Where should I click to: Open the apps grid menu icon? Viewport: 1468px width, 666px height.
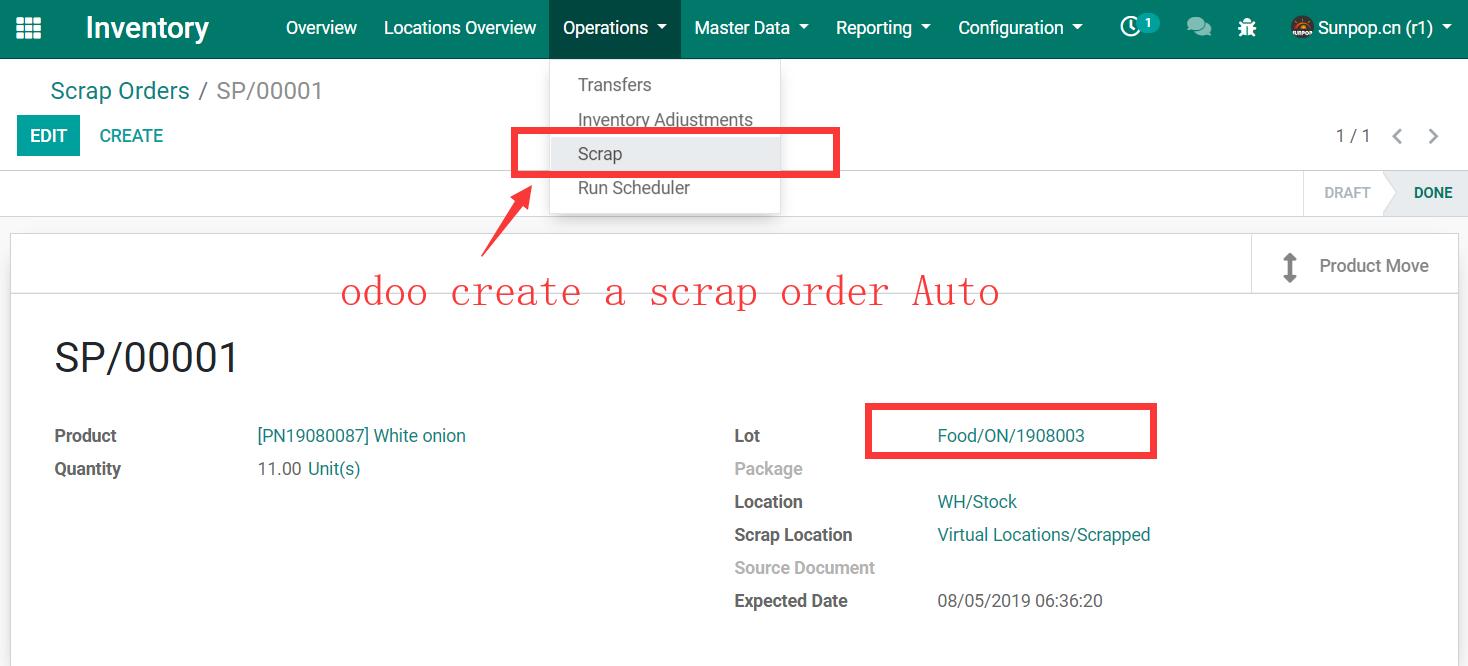29,28
